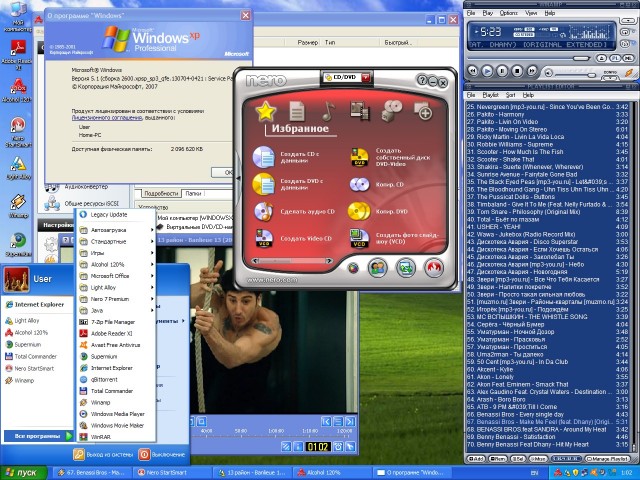This screenshot has width=640, height=480.
Task: Expand Автозагрузка programs submenu
Action: (x=116, y=230)
